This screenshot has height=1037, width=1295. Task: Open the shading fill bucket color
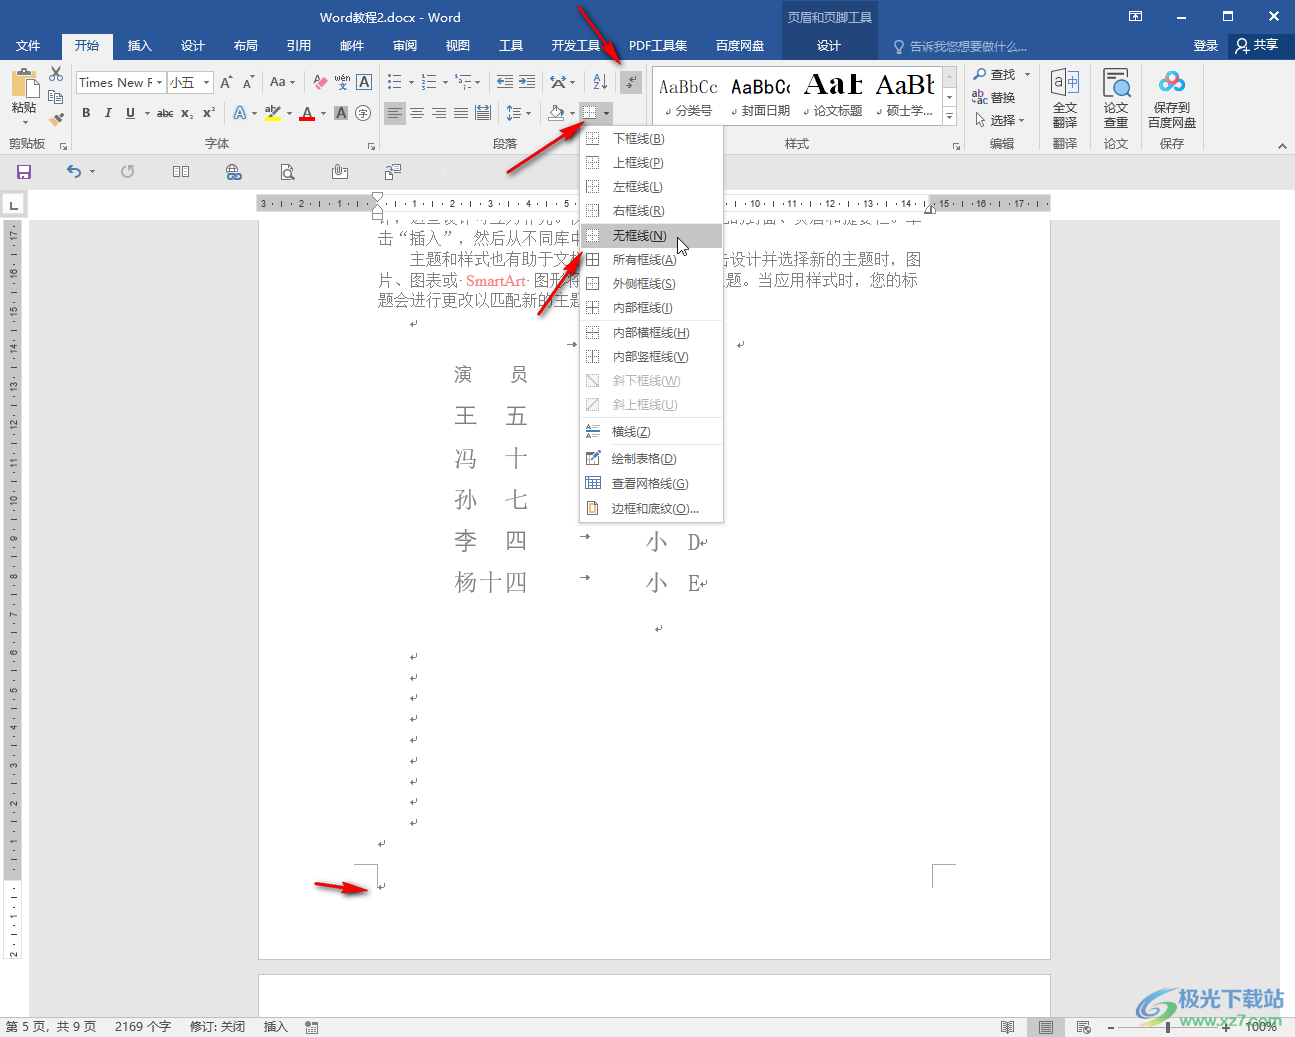coord(556,113)
